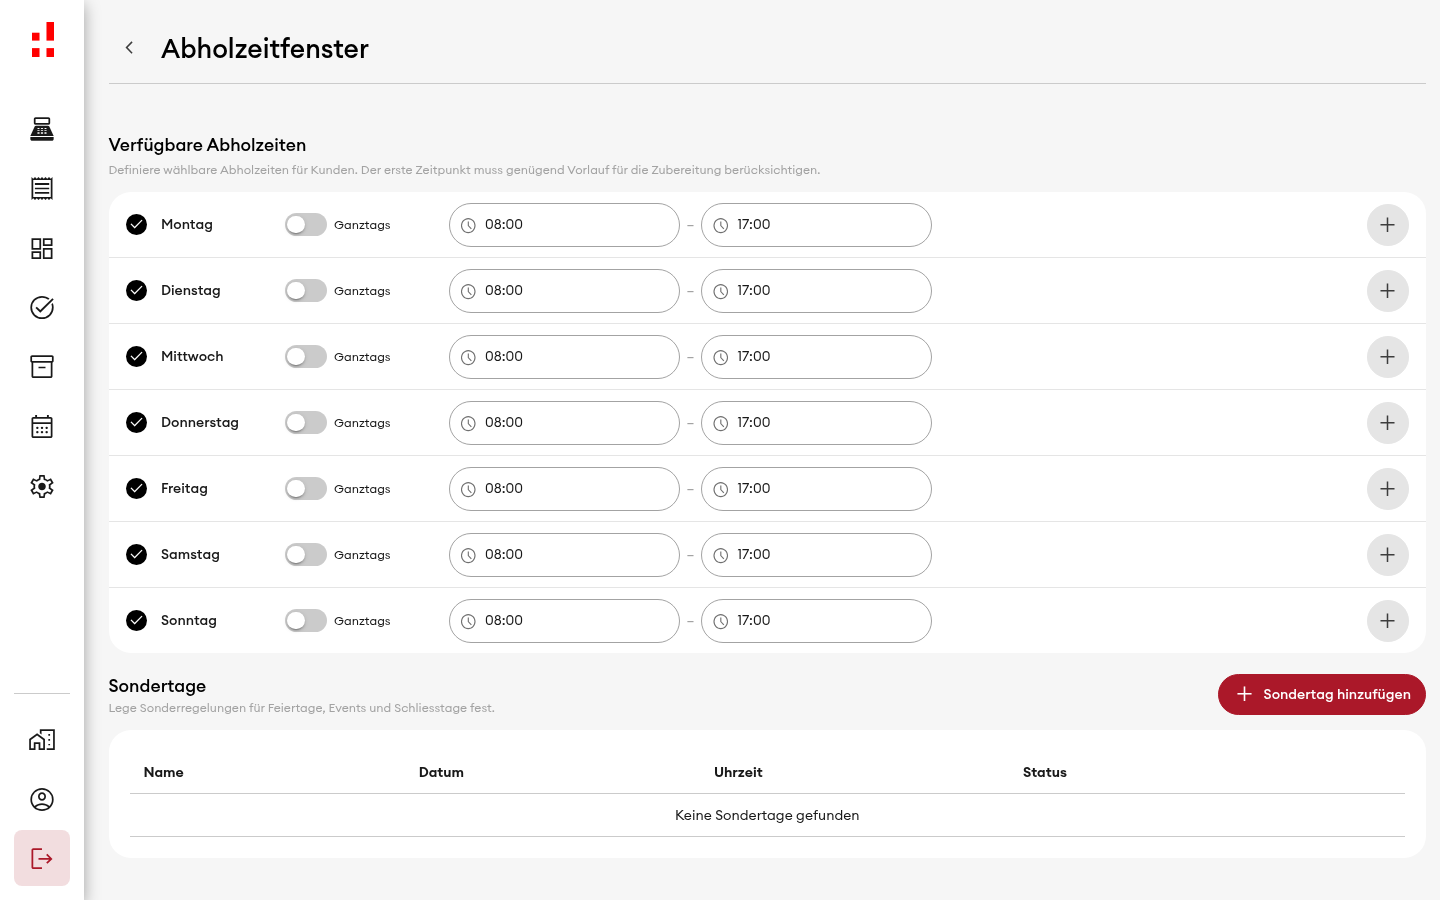This screenshot has width=1440, height=900.
Task: Edit Montag end time 17:00
Action: 816,225
